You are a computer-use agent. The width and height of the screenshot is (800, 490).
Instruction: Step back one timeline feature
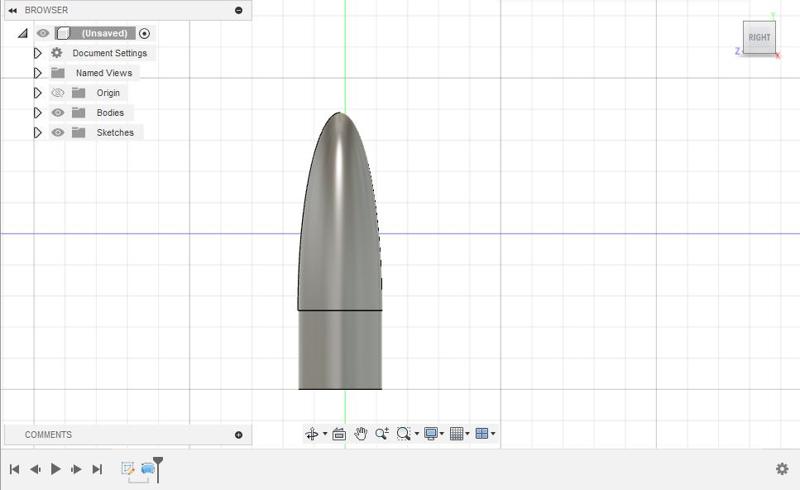(35, 469)
